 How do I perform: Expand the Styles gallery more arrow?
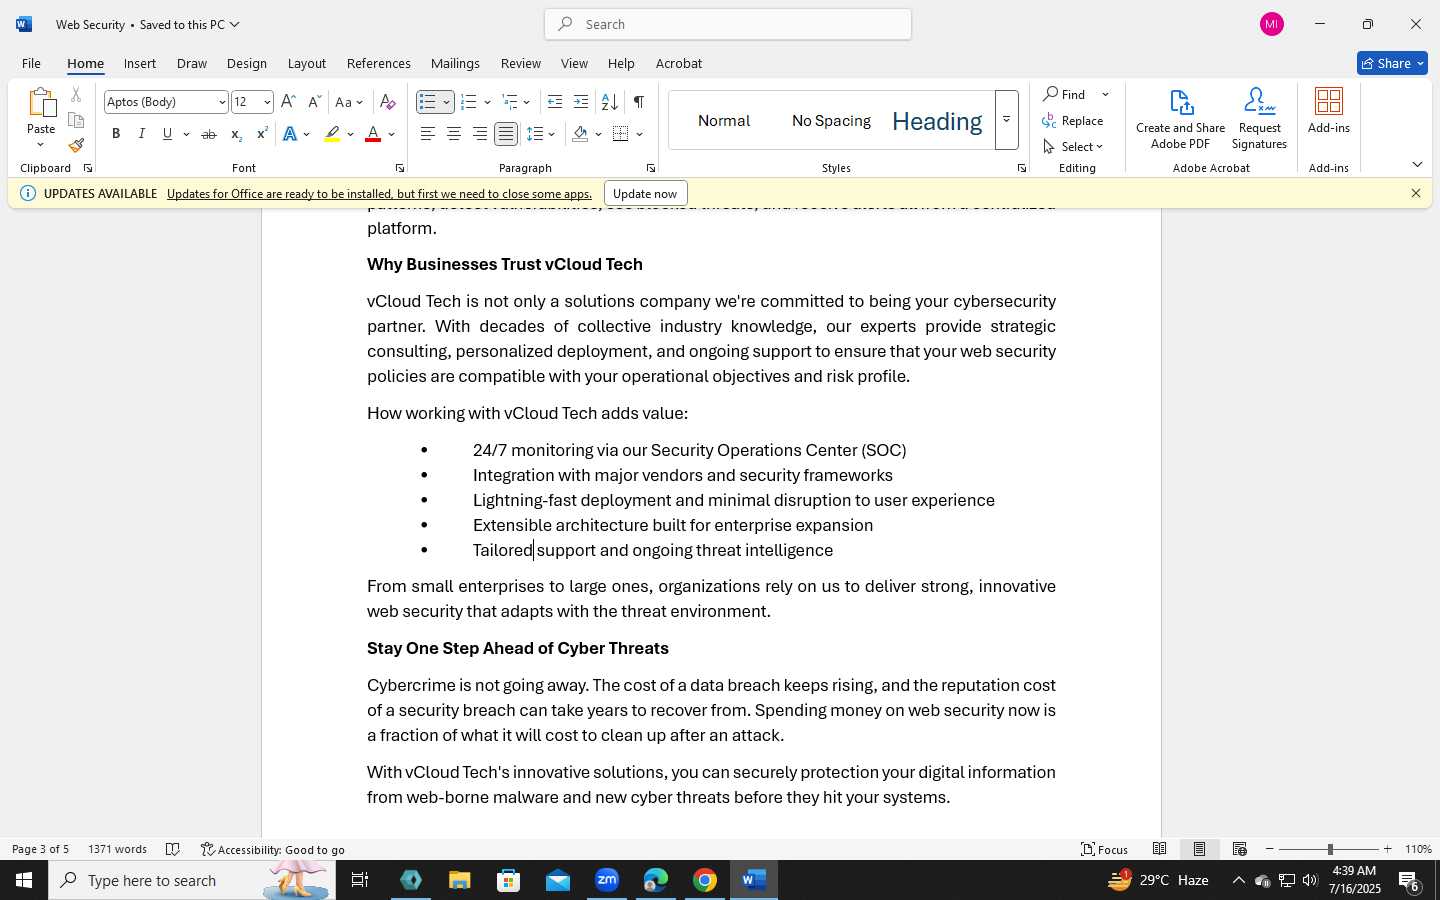pos(1007,120)
